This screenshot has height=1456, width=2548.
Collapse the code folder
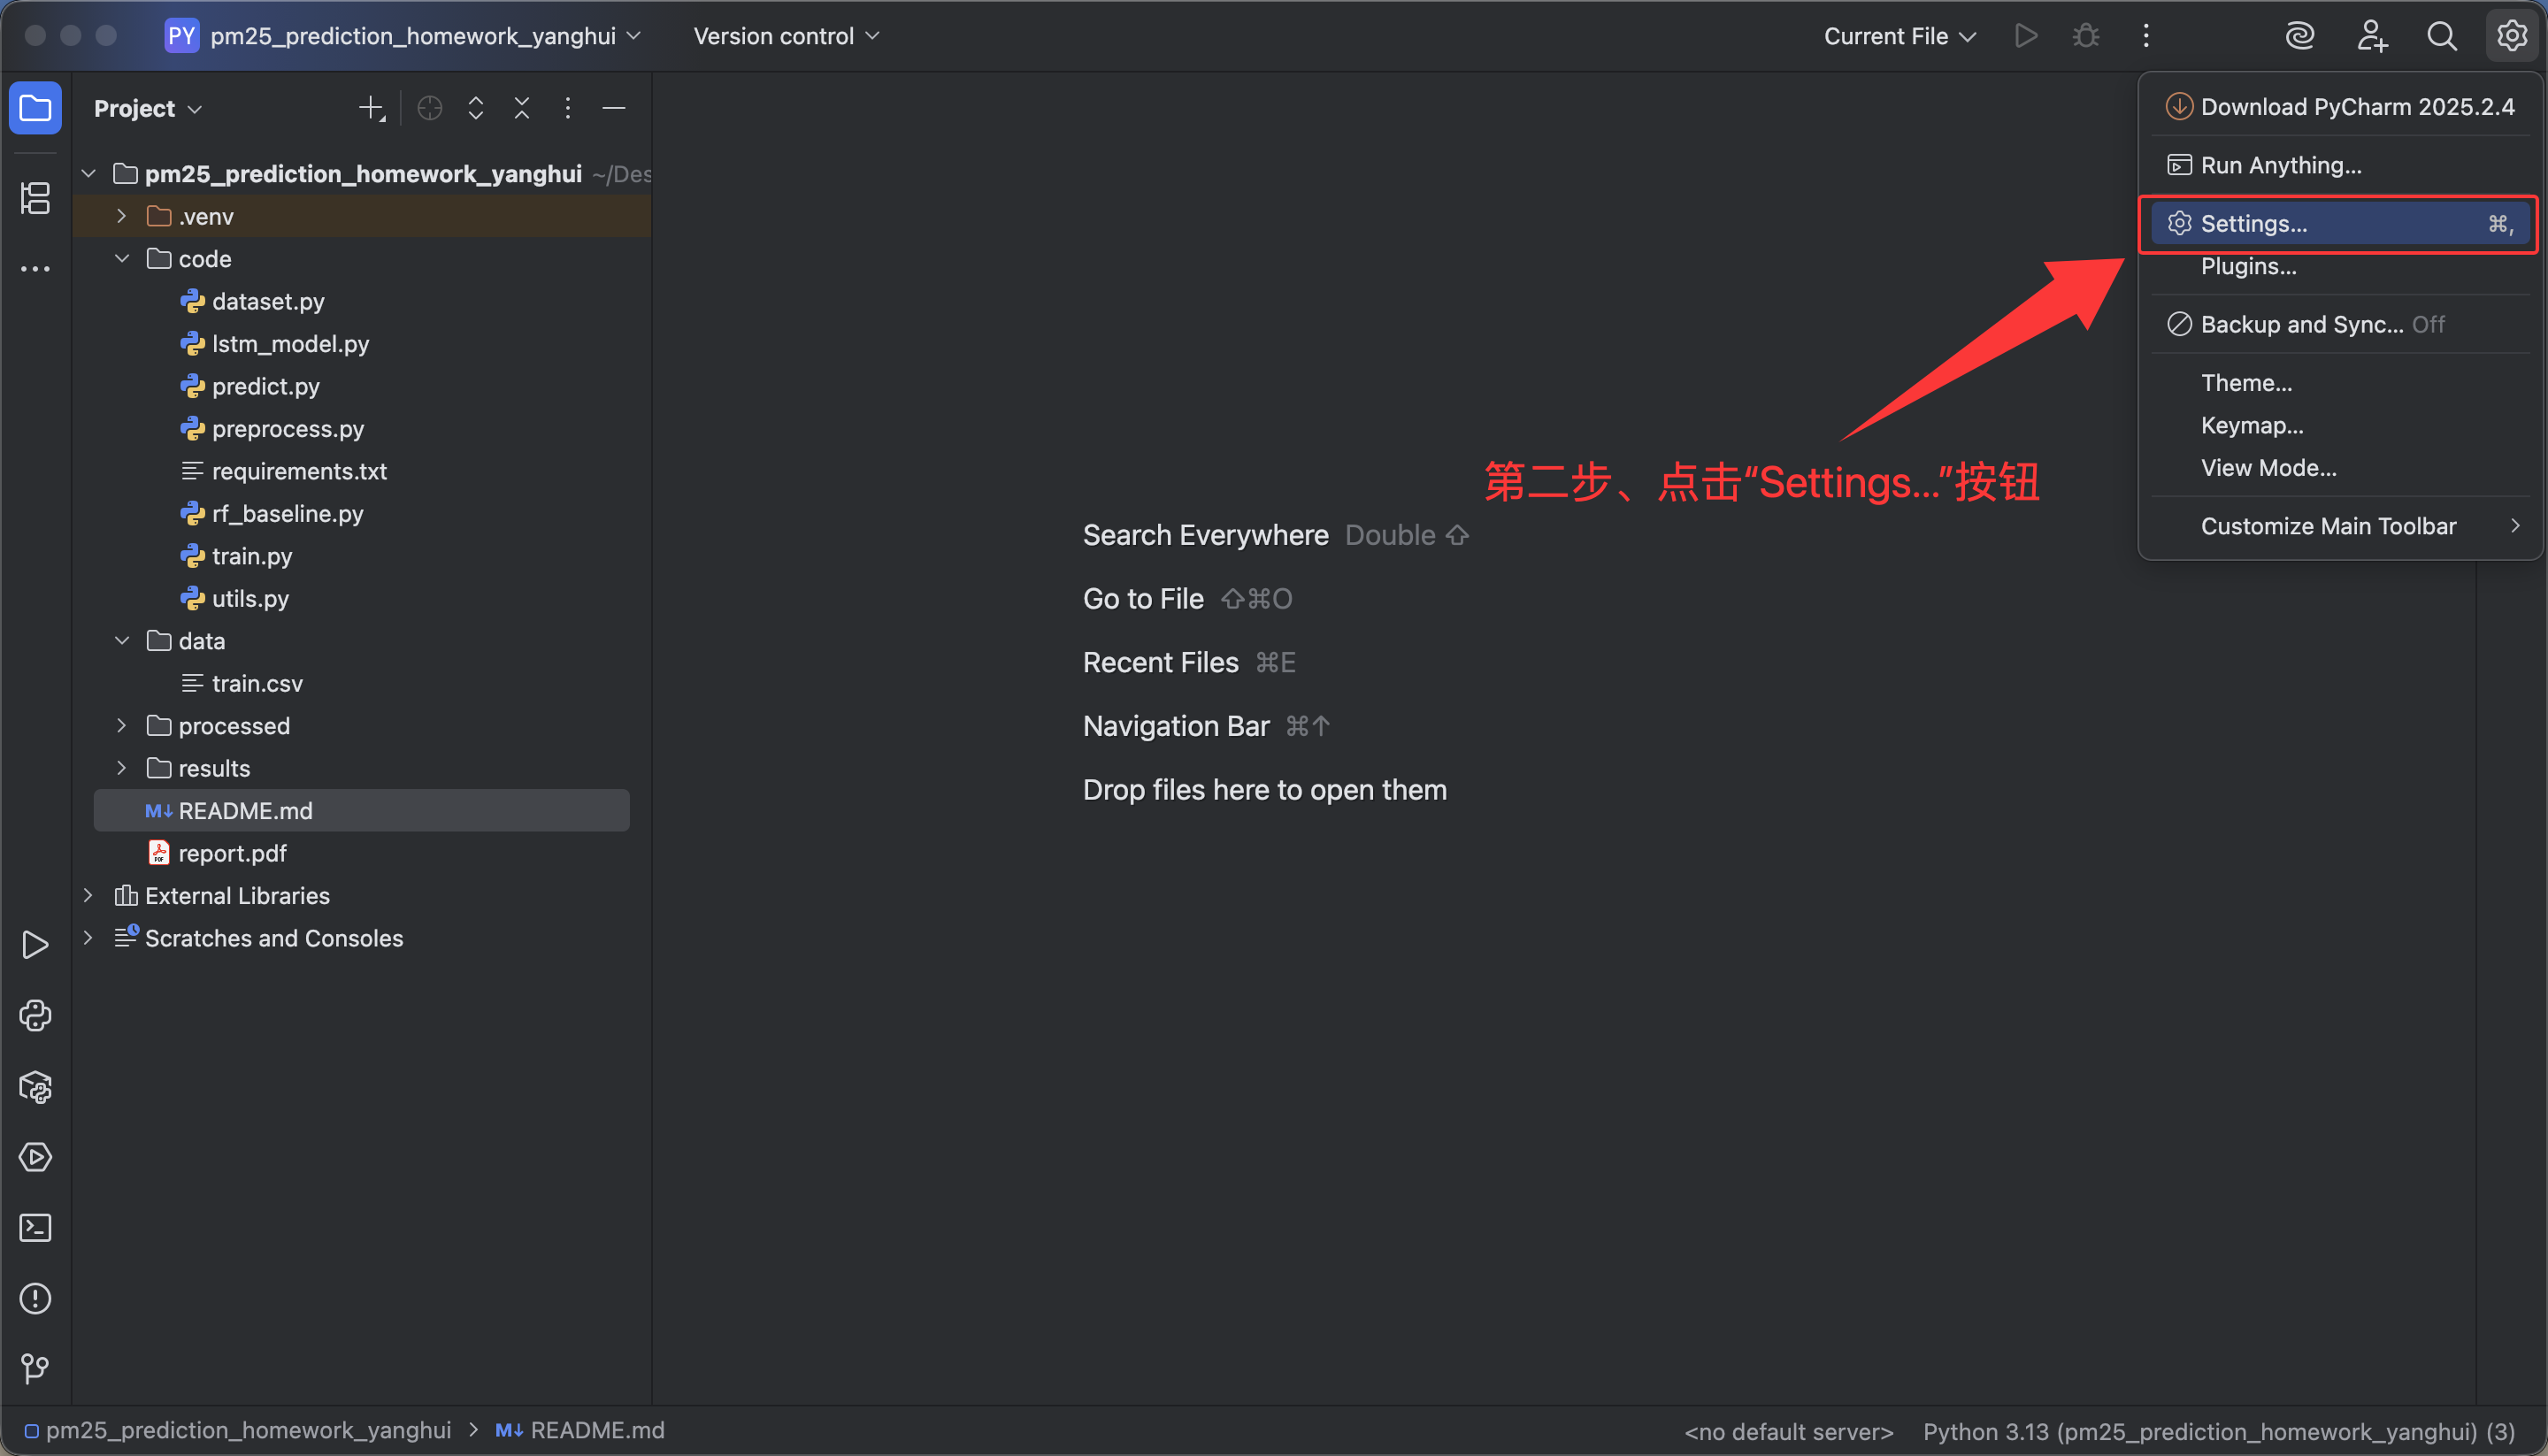(121, 259)
